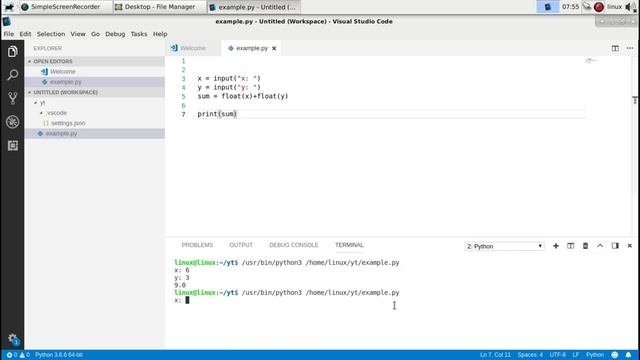Change line ending via LF status item

coord(576,355)
